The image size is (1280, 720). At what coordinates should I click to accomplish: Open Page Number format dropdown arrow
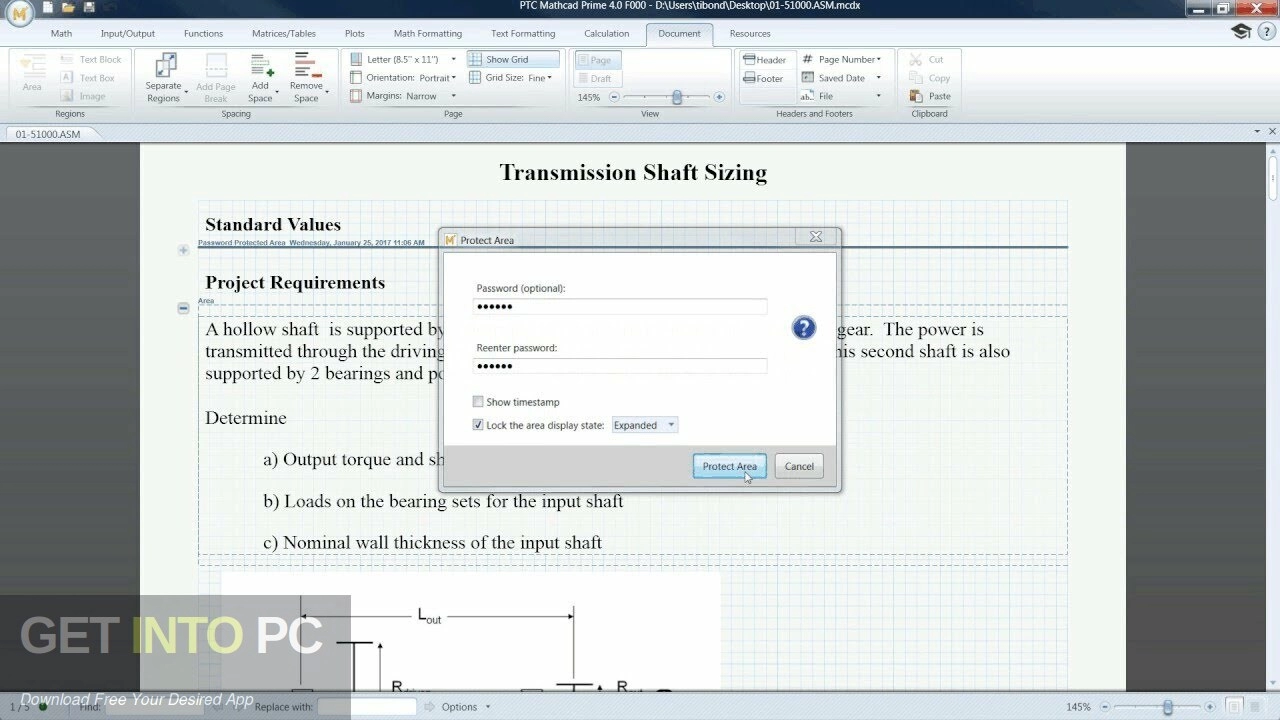878,60
